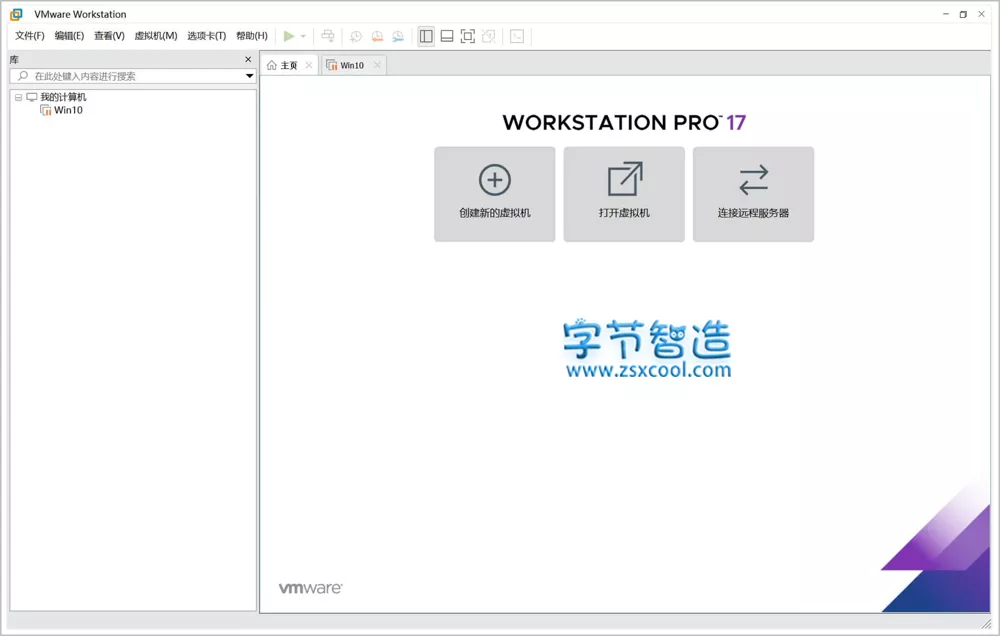Screen dimensions: 1000x636
Task: Open the library search filter dropdown arrow
Action: pos(249,76)
